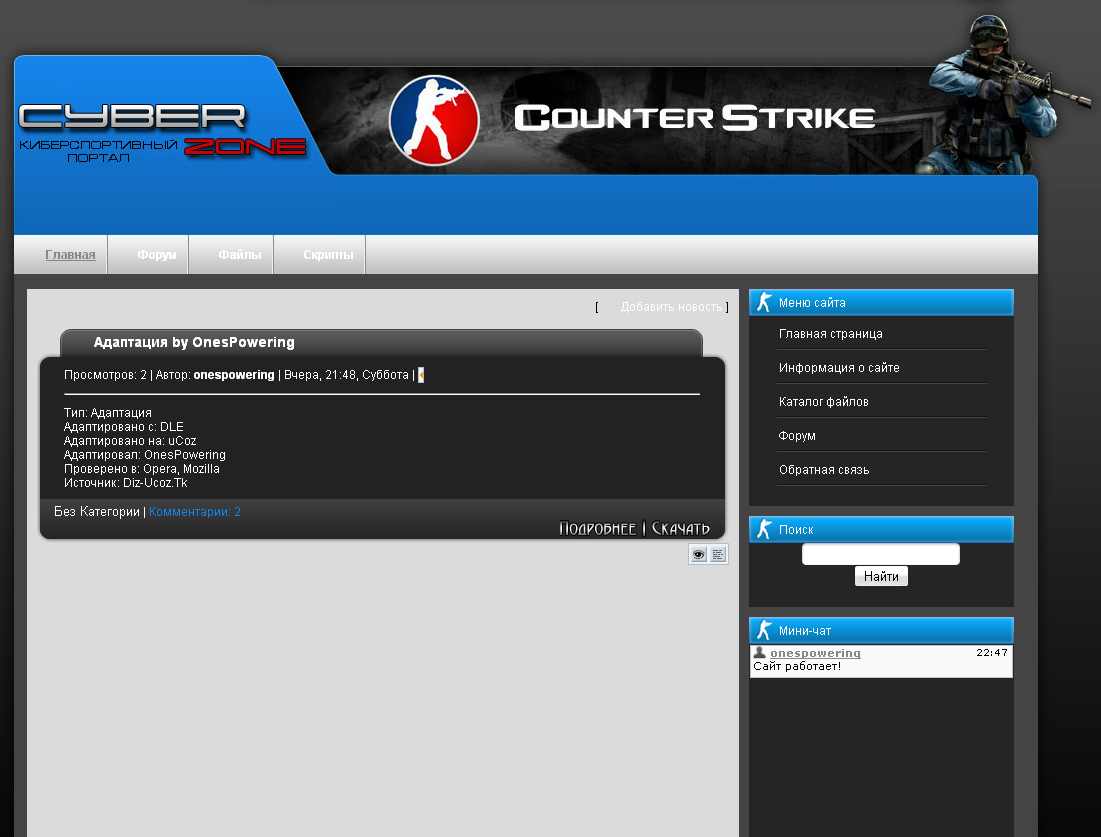Click the runner icon beside Мини-чат heading

click(x=764, y=631)
